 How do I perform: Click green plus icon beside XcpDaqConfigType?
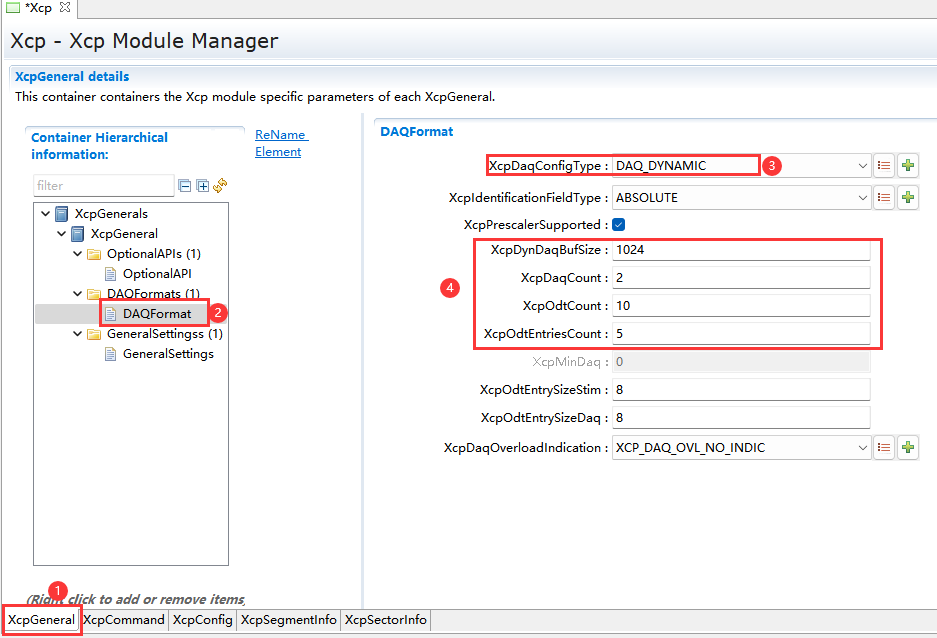[x=908, y=166]
